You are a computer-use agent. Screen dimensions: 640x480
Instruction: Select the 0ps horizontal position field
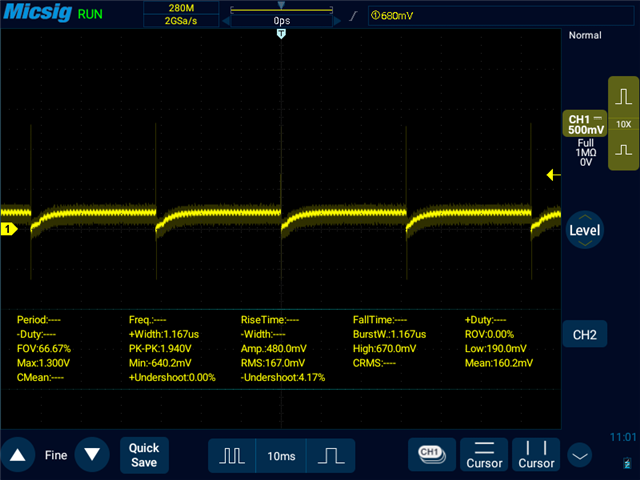coord(282,21)
